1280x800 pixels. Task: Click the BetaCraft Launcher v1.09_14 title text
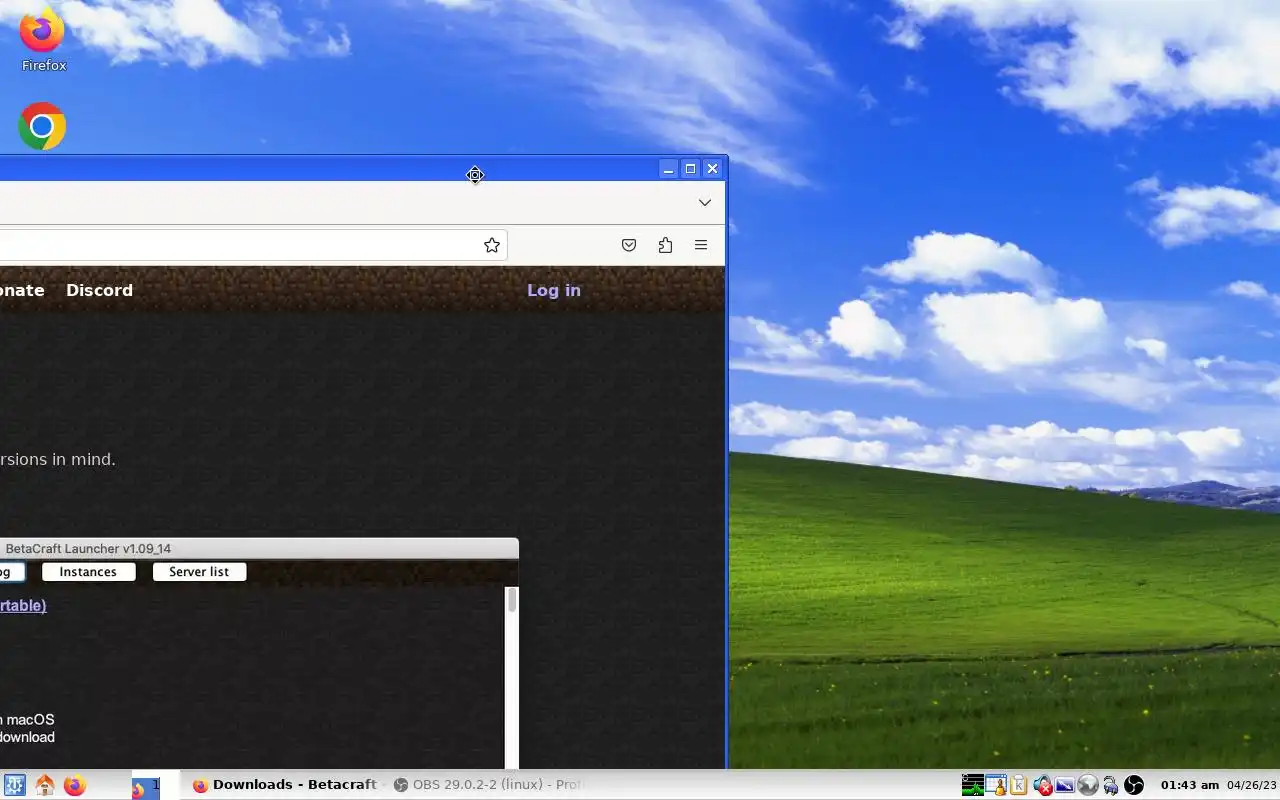[x=88, y=548]
